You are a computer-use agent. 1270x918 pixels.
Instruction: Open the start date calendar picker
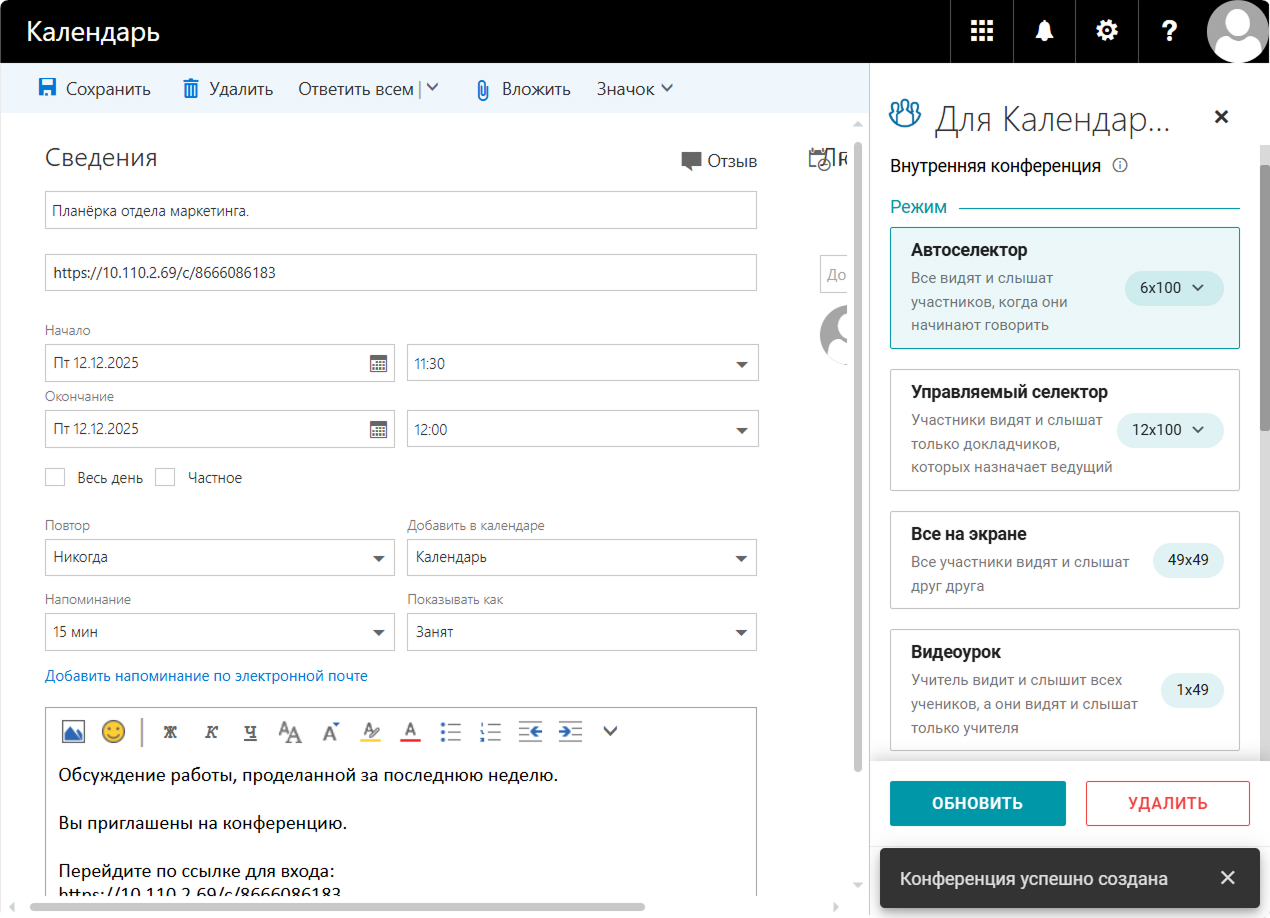(x=378, y=363)
